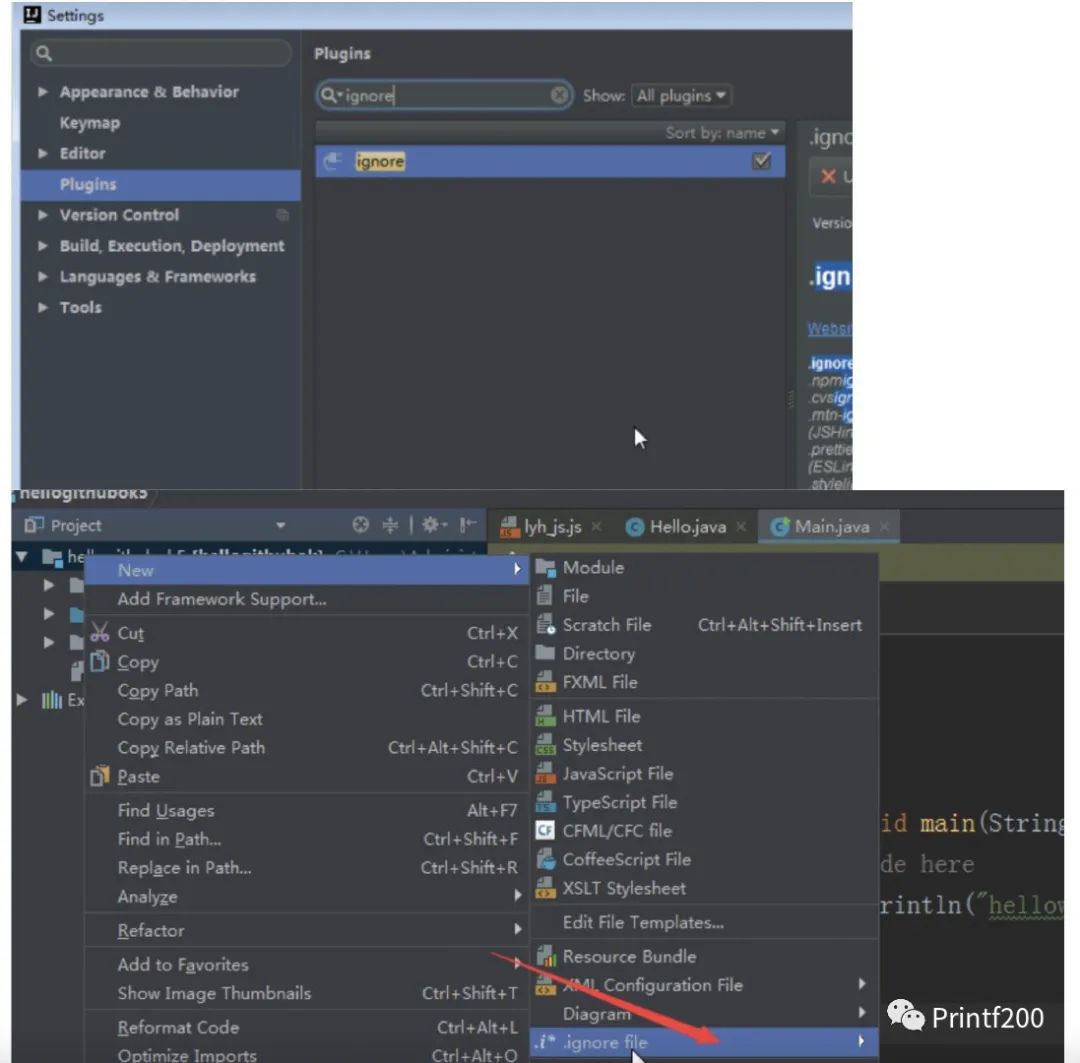Viewport: 1080px width, 1063px height.
Task: Expand Languages & Frameworks node
Action: [x=43, y=277]
